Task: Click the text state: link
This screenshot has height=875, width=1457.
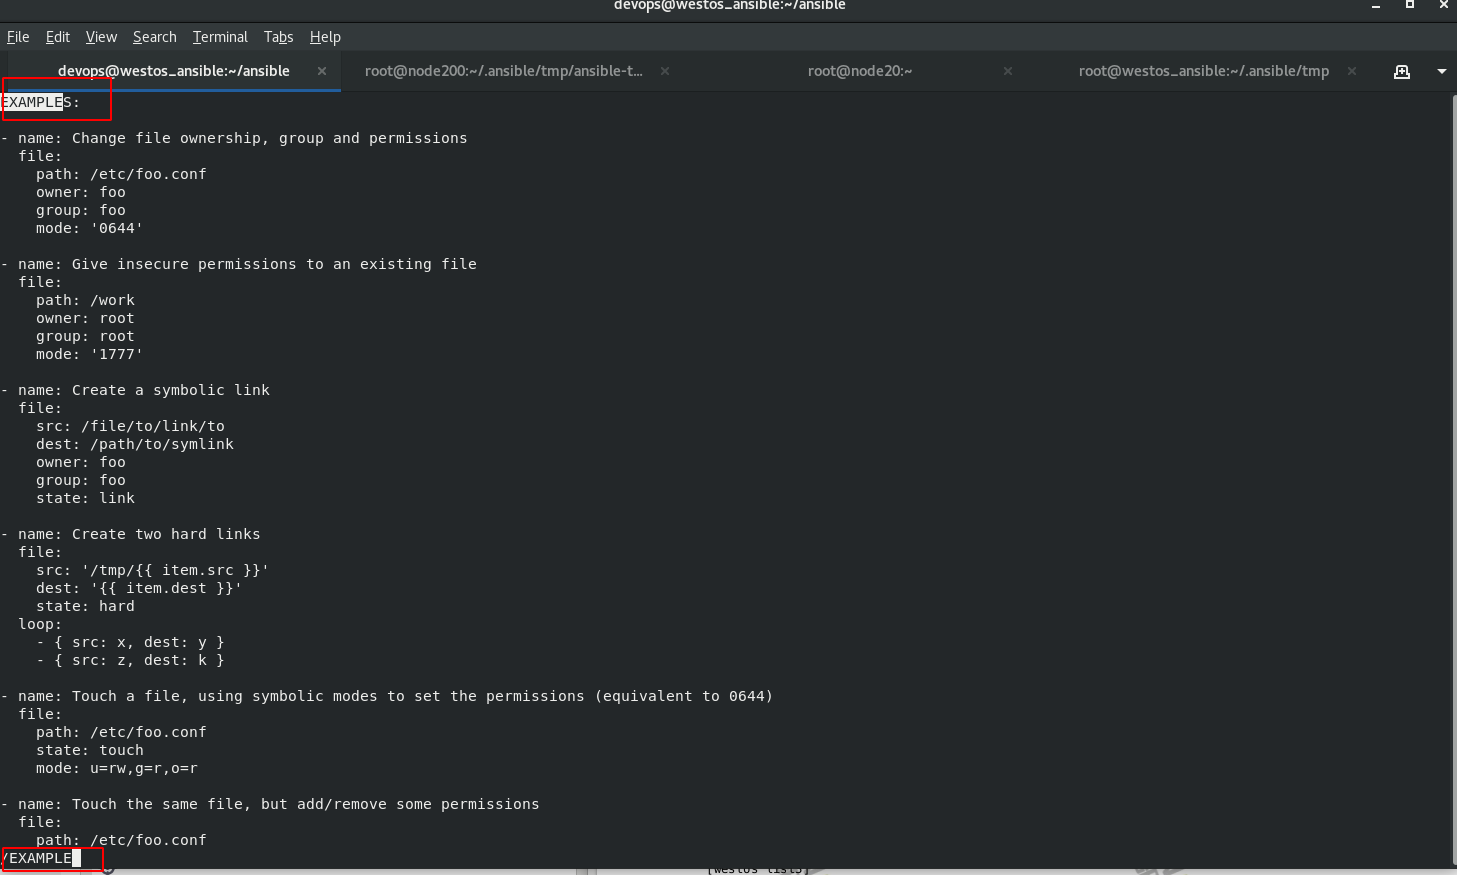Action: pos(85,498)
